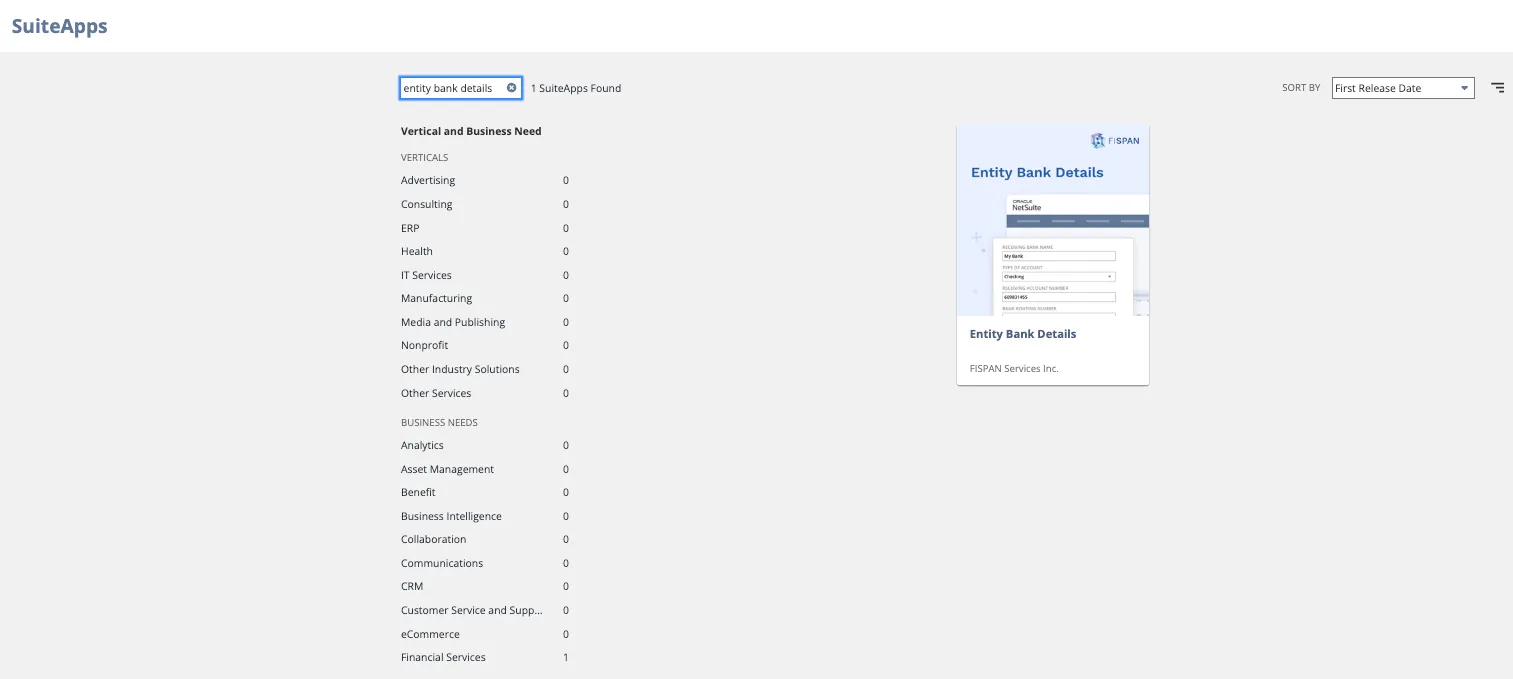This screenshot has width=1513, height=679.
Task: Filter by the Nonprofit vertical
Action: (x=425, y=345)
